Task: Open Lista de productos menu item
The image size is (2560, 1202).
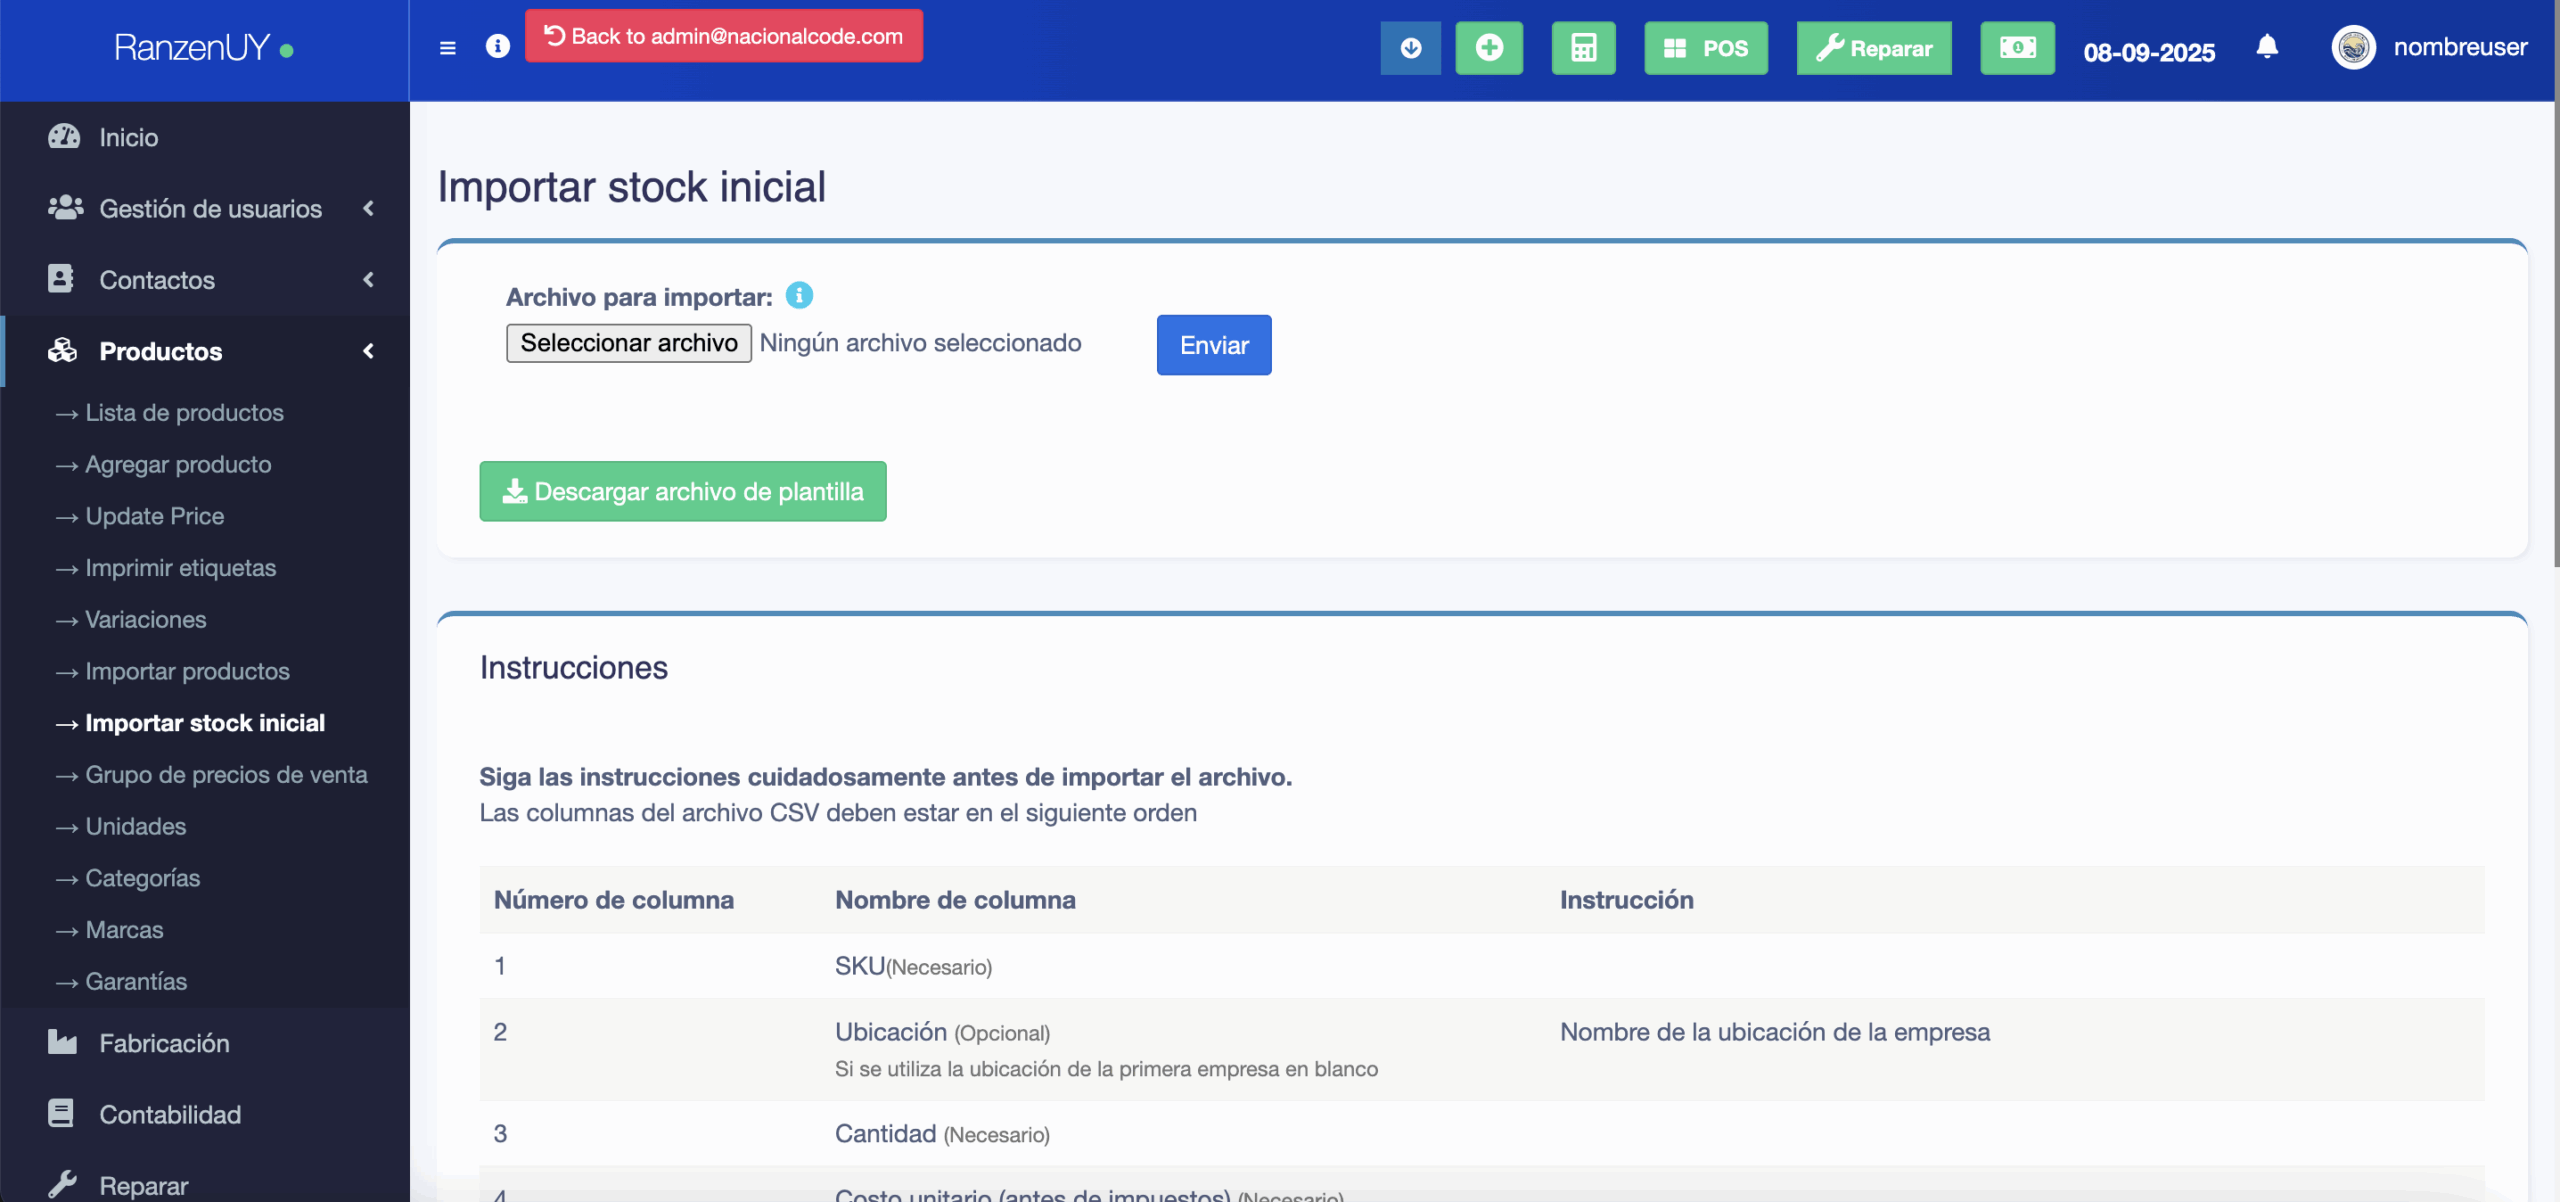Action: pyautogui.click(x=184, y=413)
